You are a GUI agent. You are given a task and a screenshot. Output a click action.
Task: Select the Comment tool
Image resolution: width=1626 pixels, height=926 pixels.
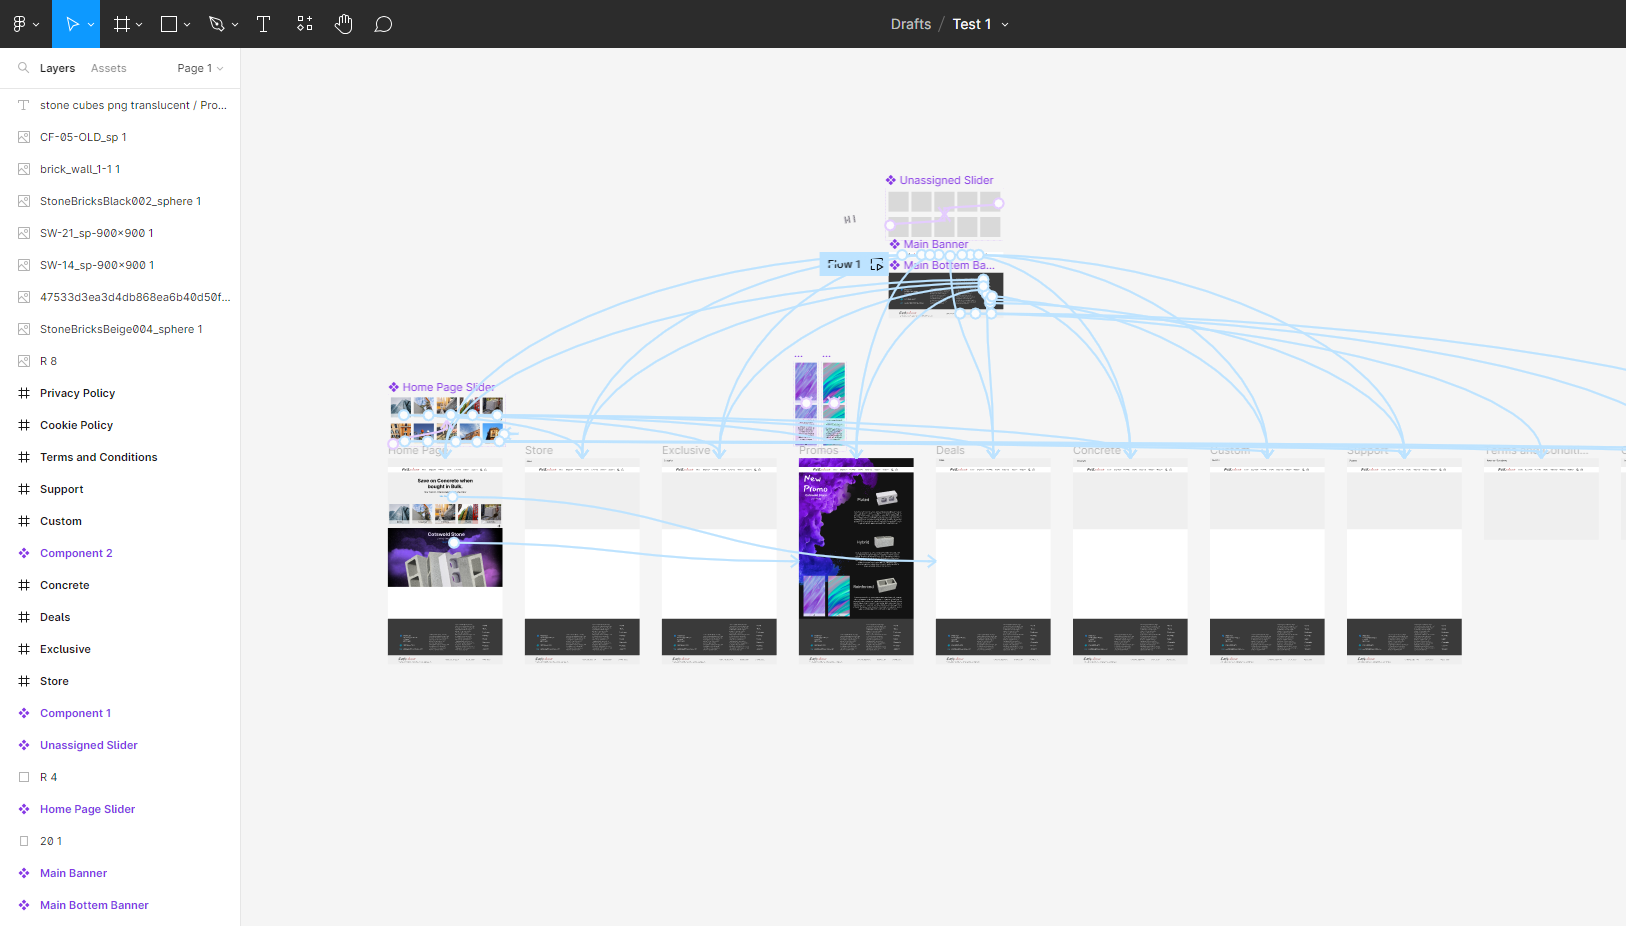(x=383, y=24)
